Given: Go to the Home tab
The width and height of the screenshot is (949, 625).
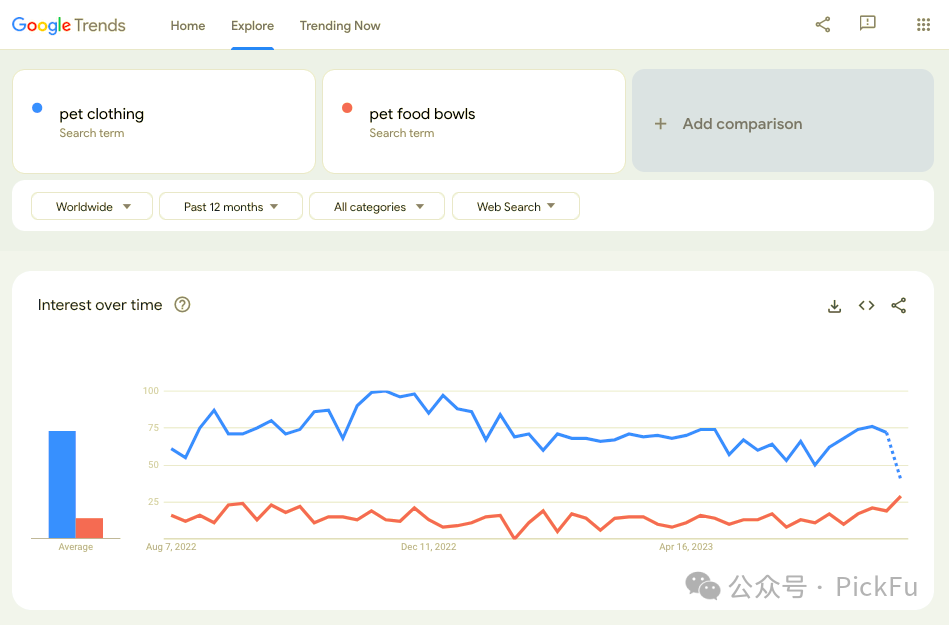Looking at the screenshot, I should point(187,26).
